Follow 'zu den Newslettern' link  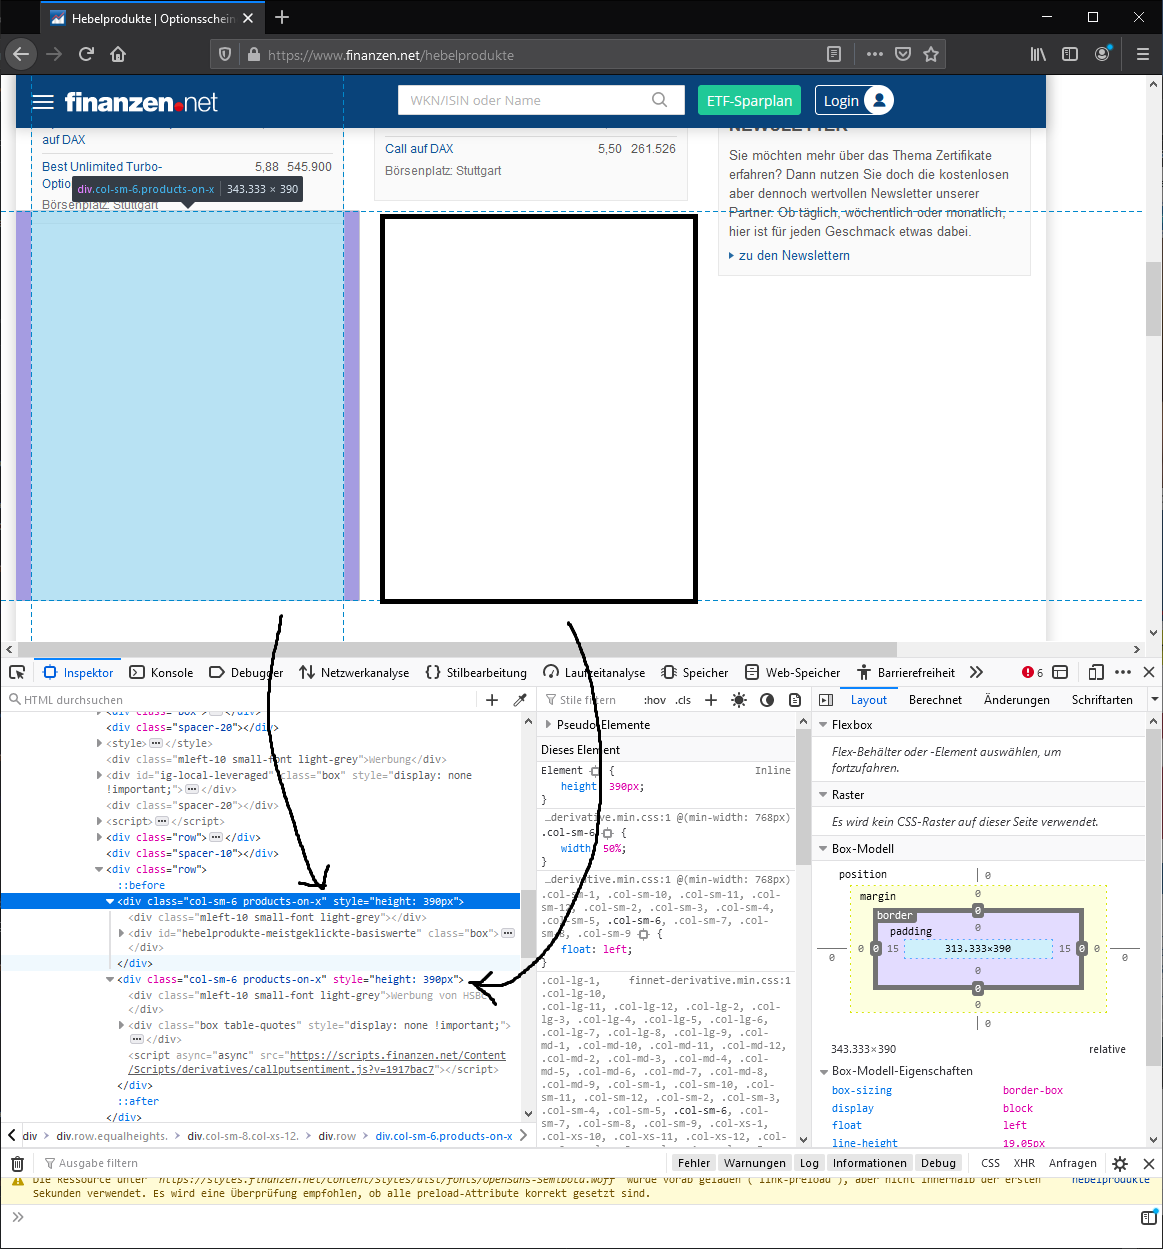(x=794, y=256)
